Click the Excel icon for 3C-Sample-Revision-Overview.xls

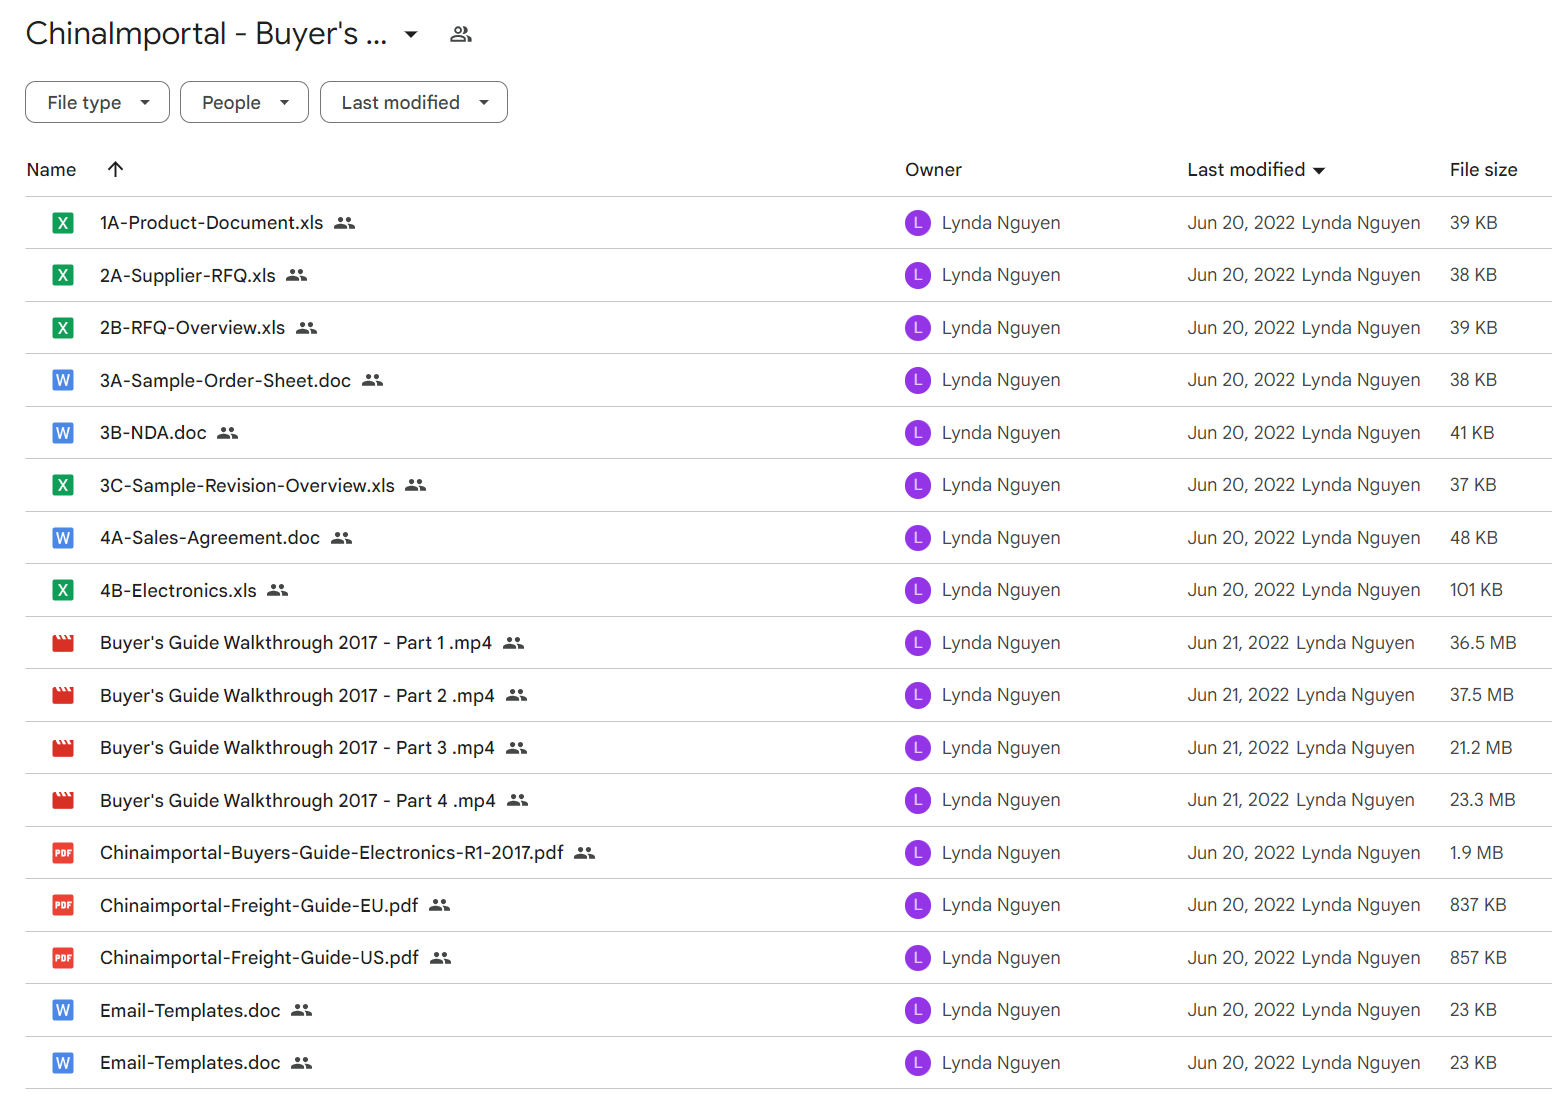point(63,485)
